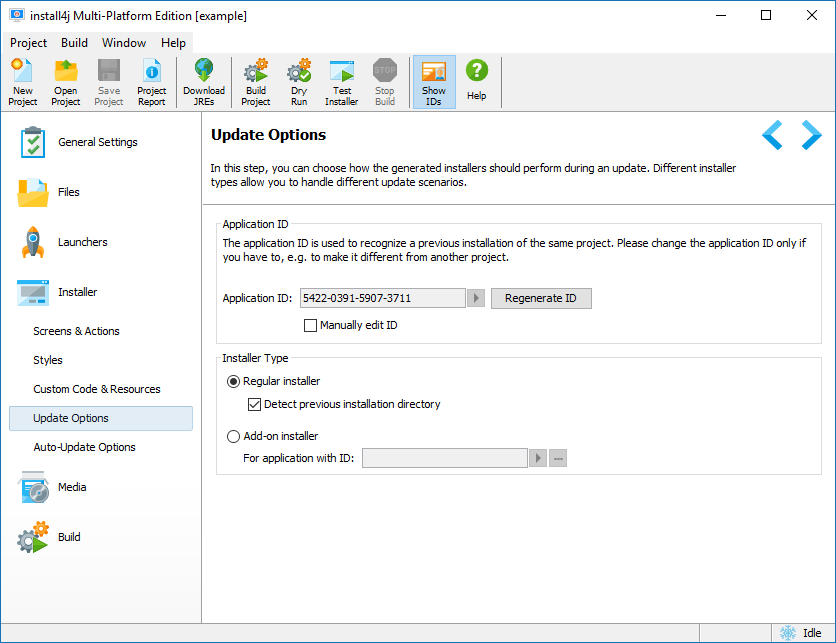Toggle the Show IDs toolbar button
The height and width of the screenshot is (643, 836).
(434, 82)
